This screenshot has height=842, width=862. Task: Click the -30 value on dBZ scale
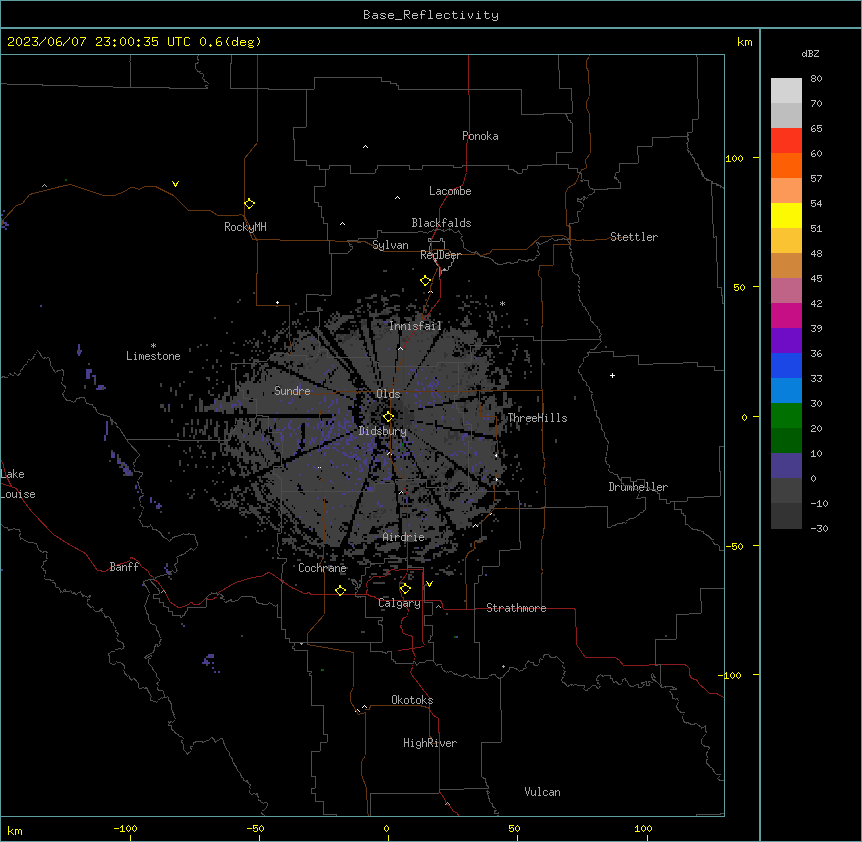[x=819, y=529]
